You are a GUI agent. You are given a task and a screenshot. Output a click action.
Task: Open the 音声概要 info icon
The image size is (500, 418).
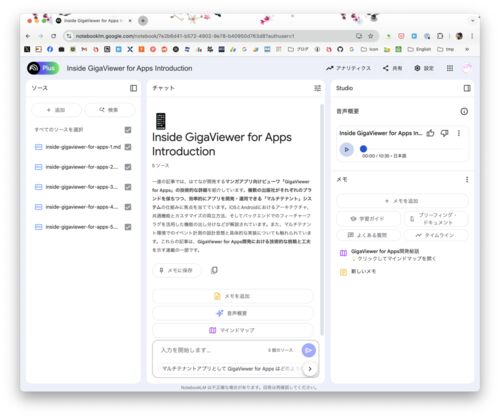(x=464, y=111)
